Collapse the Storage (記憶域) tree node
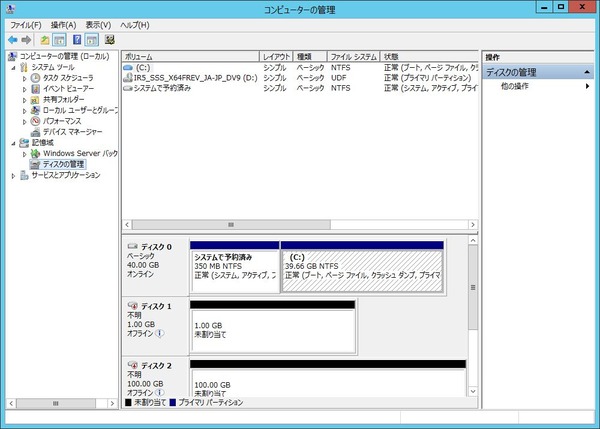 (13, 143)
